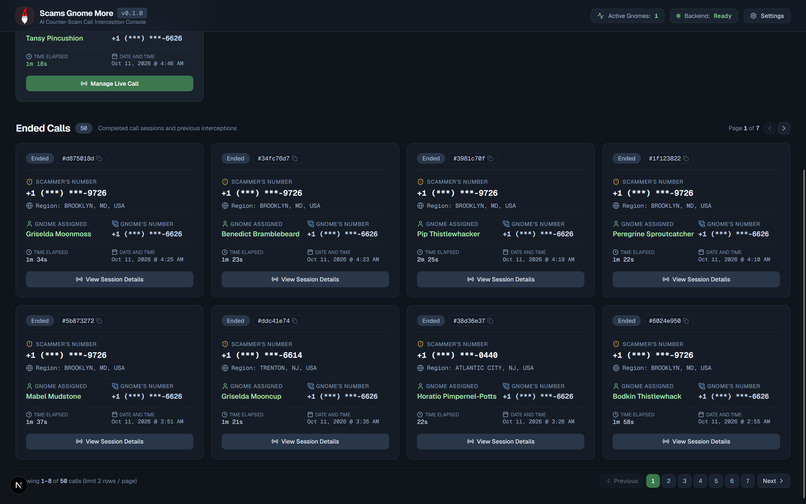The image size is (806, 504).
Task: Copy session ID #1f123822
Action: [686, 158]
